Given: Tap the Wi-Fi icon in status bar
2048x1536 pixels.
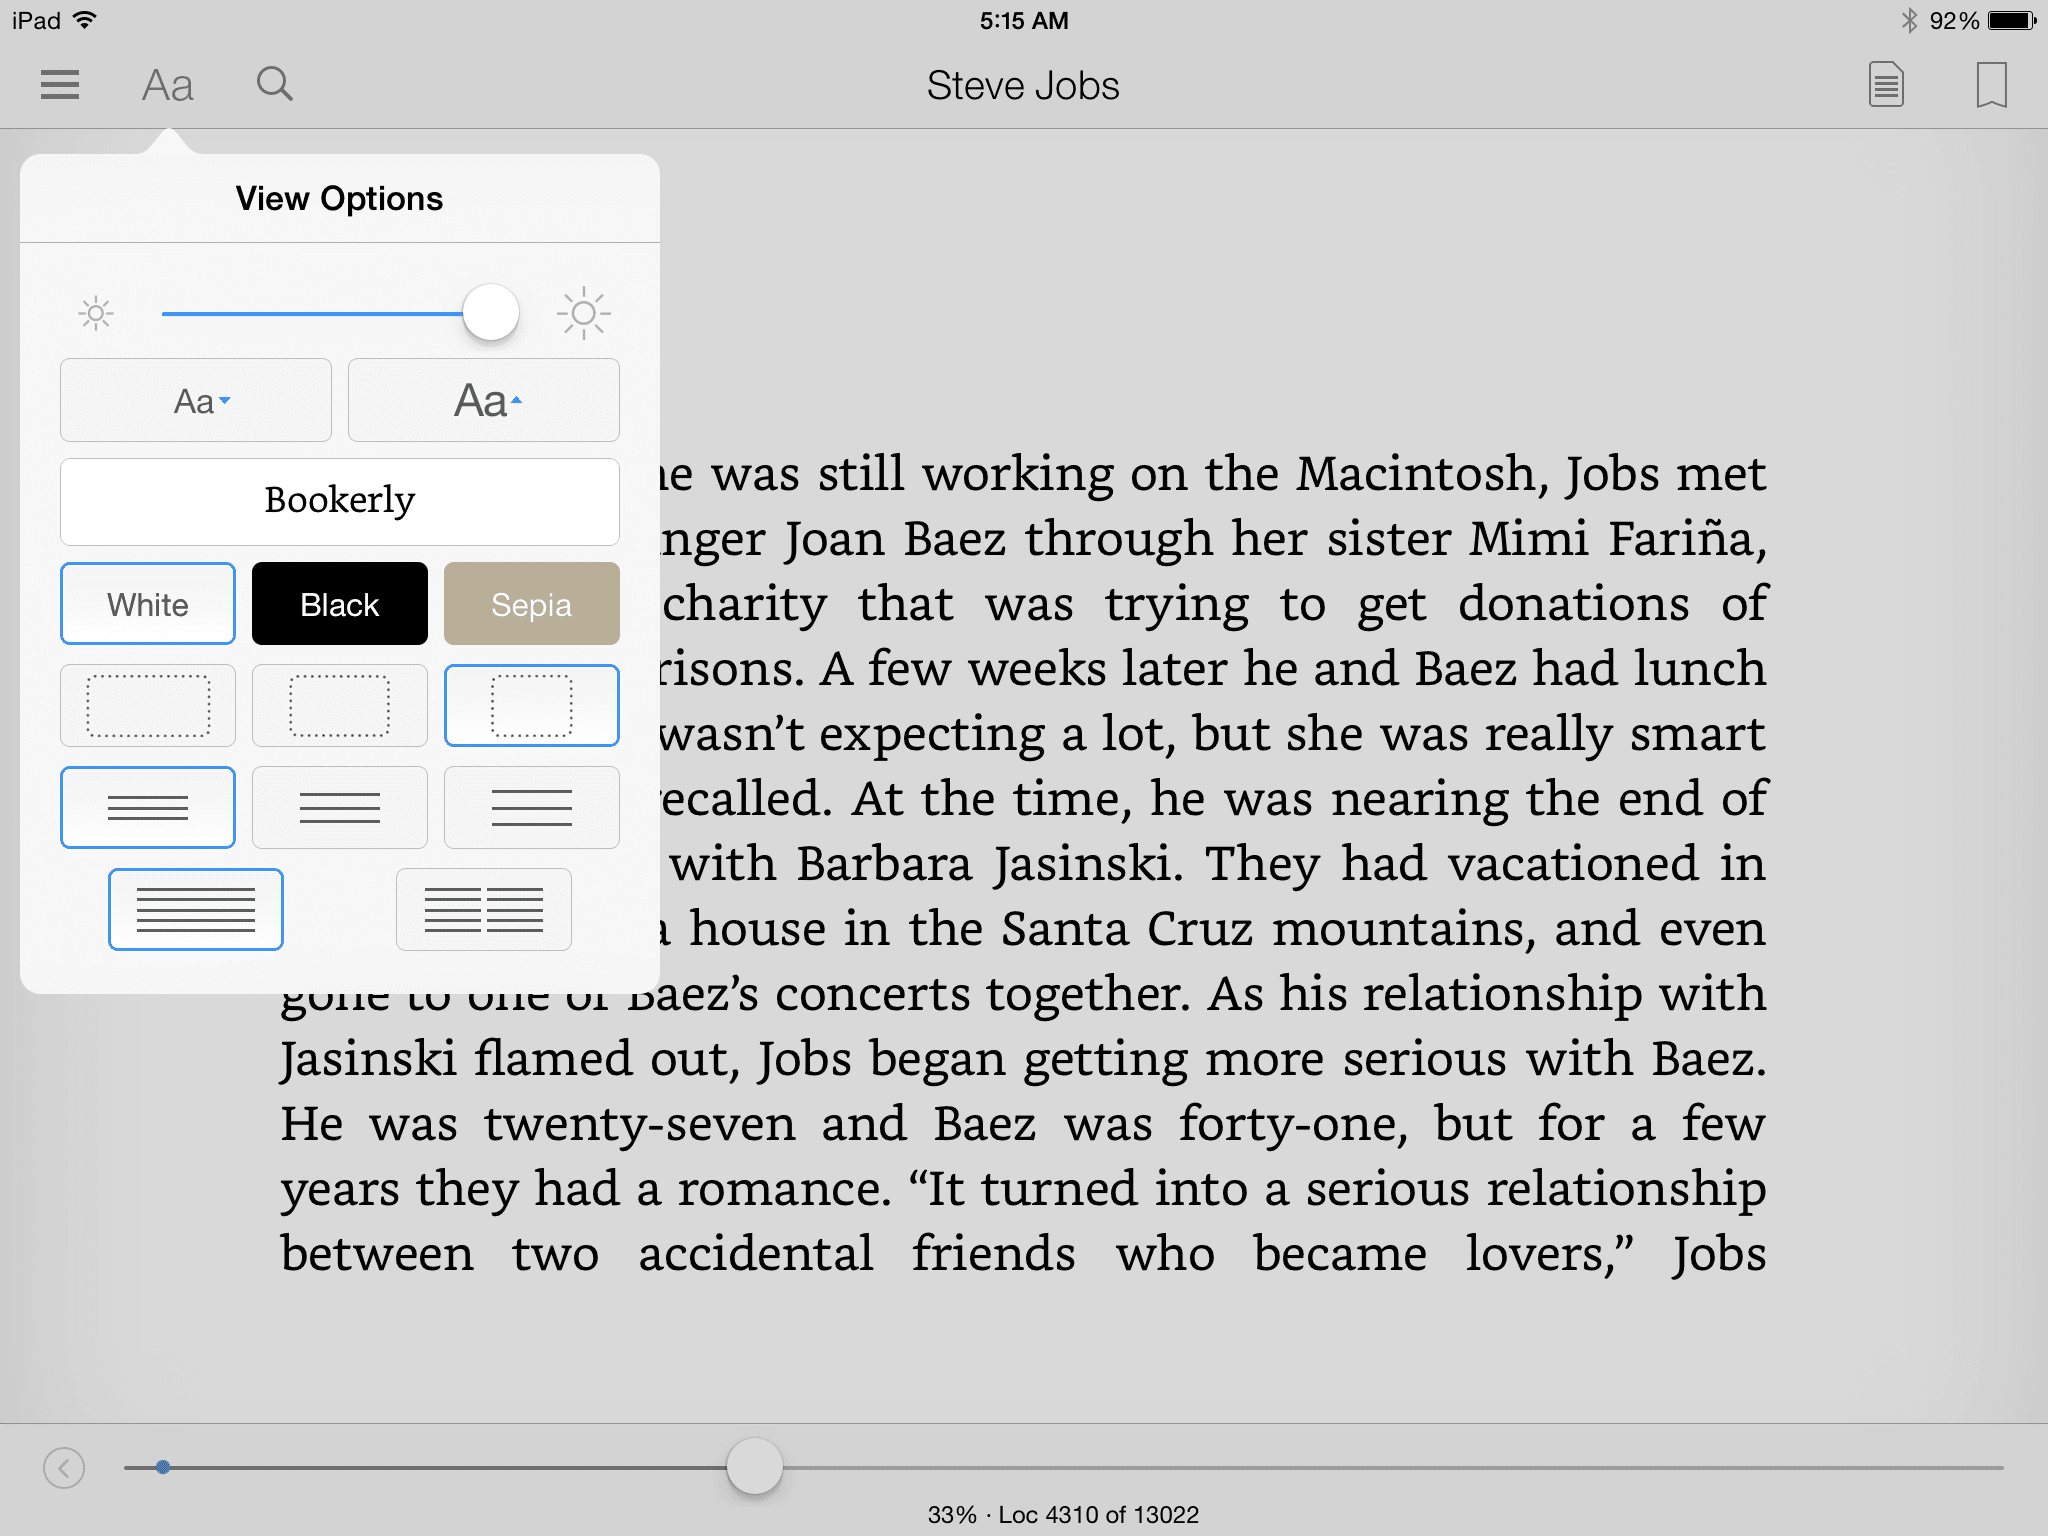Looking at the screenshot, I should tap(86, 20).
